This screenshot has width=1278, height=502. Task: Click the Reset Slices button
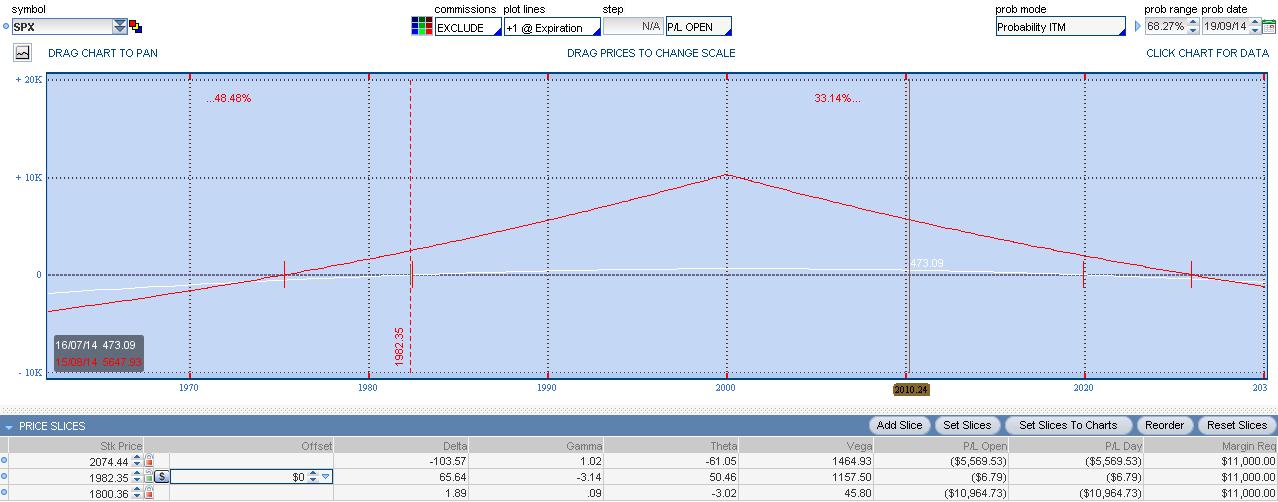click(x=1237, y=425)
